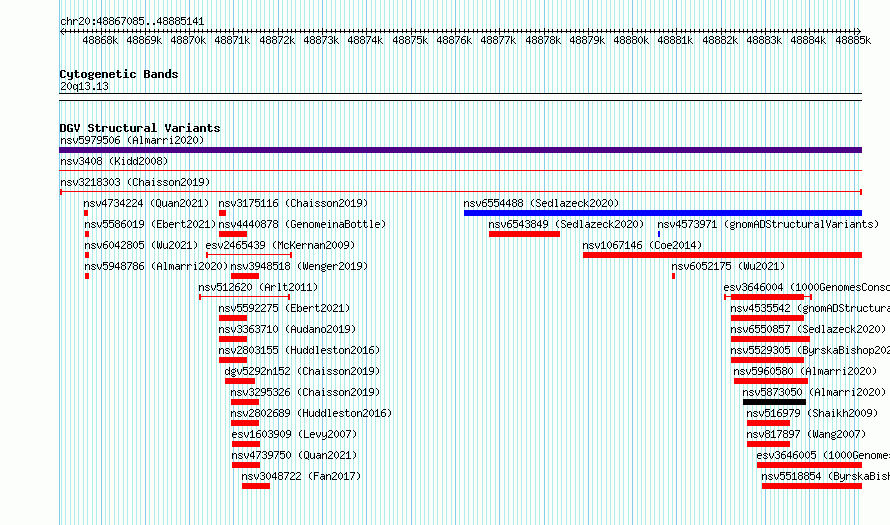Click nsv6543849 (Sedlazeck2020) red bar
The width and height of the screenshot is (890, 525).
(x=524, y=234)
